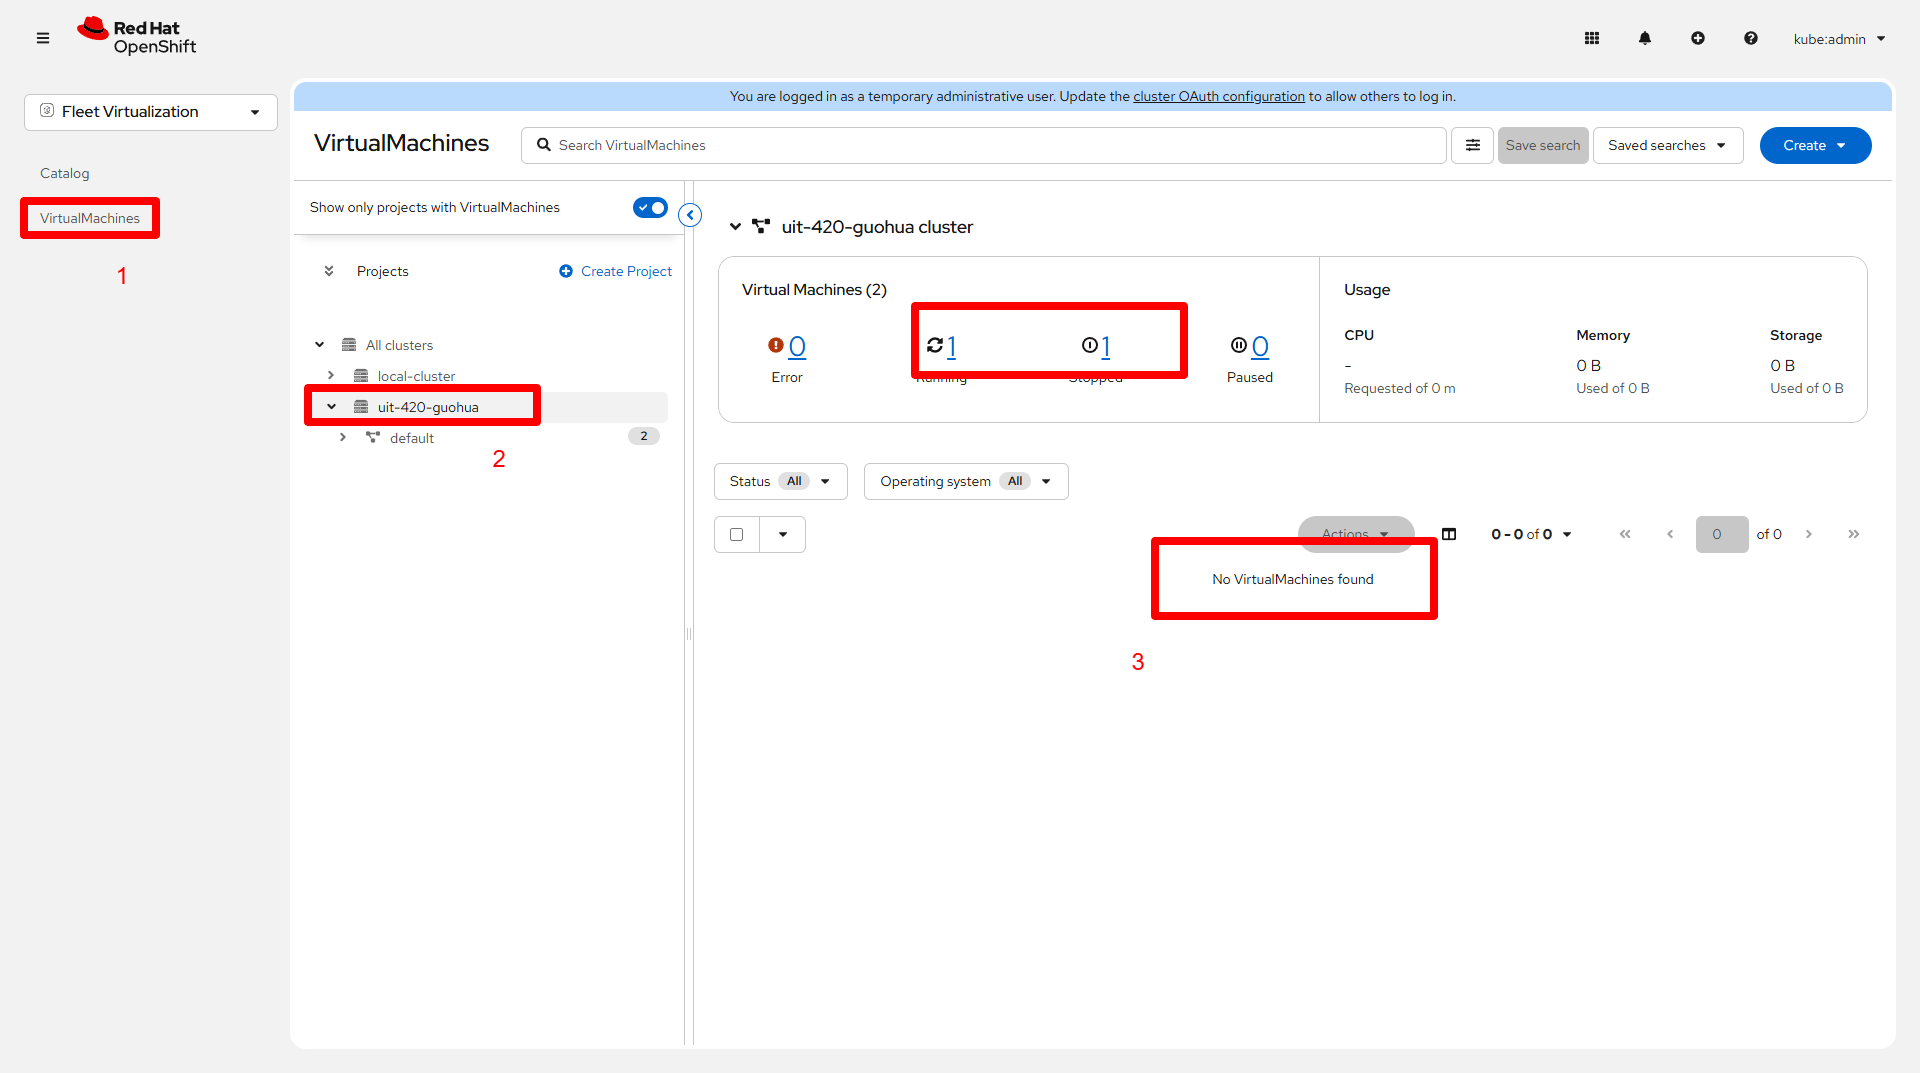The height and width of the screenshot is (1073, 1920).
Task: Collapse all projects with double chevron
Action: (329, 271)
